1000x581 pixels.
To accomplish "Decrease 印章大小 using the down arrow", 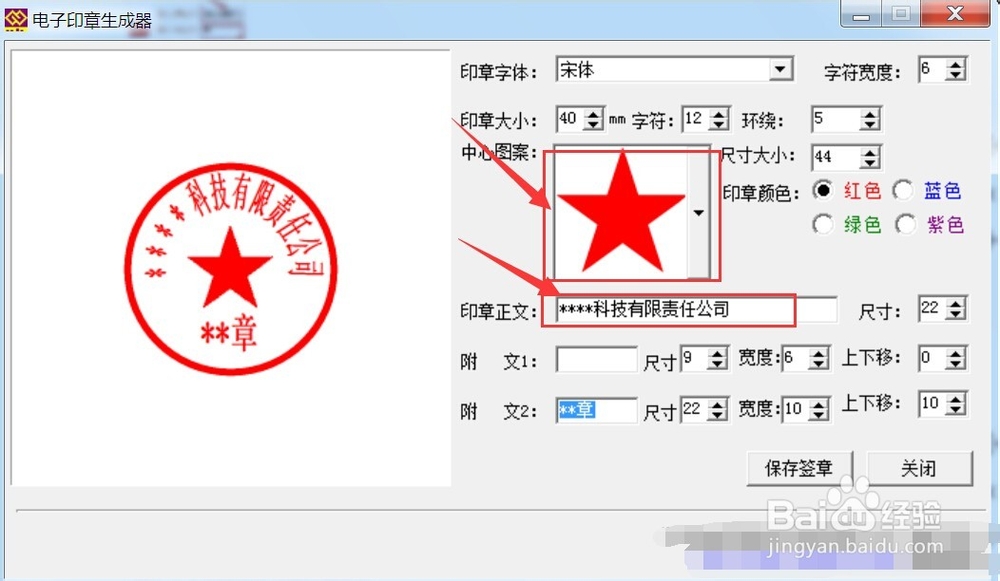I will point(593,124).
